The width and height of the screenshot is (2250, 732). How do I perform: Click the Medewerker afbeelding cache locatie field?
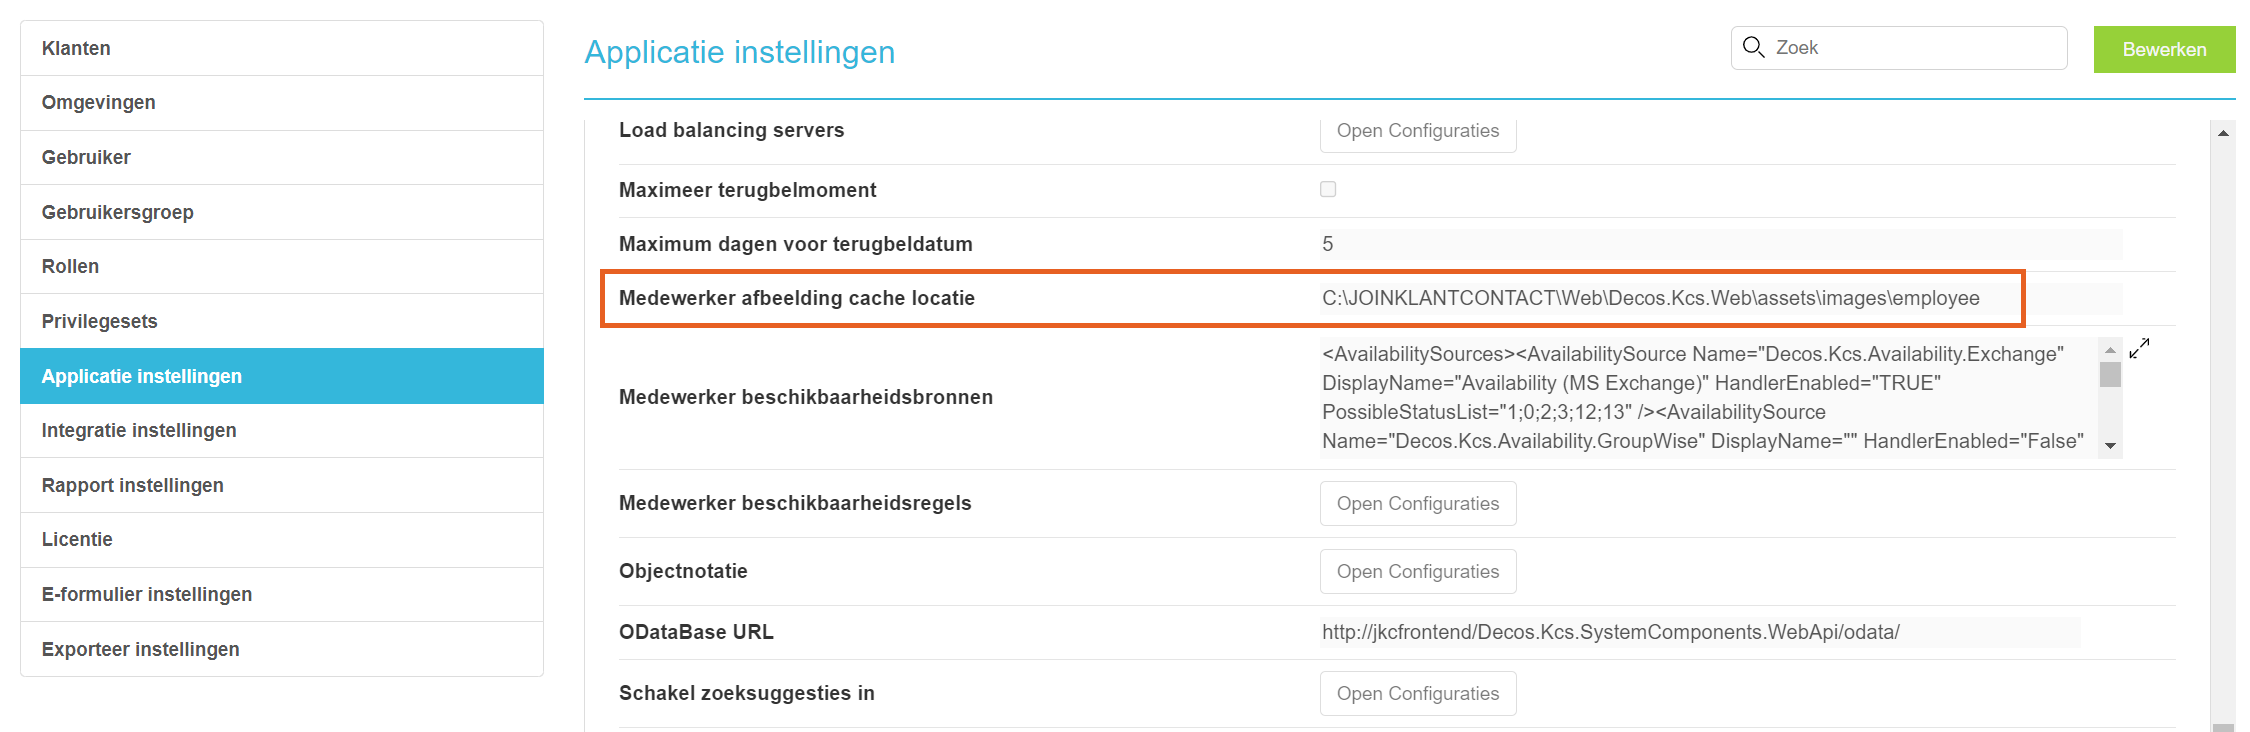point(1720,298)
